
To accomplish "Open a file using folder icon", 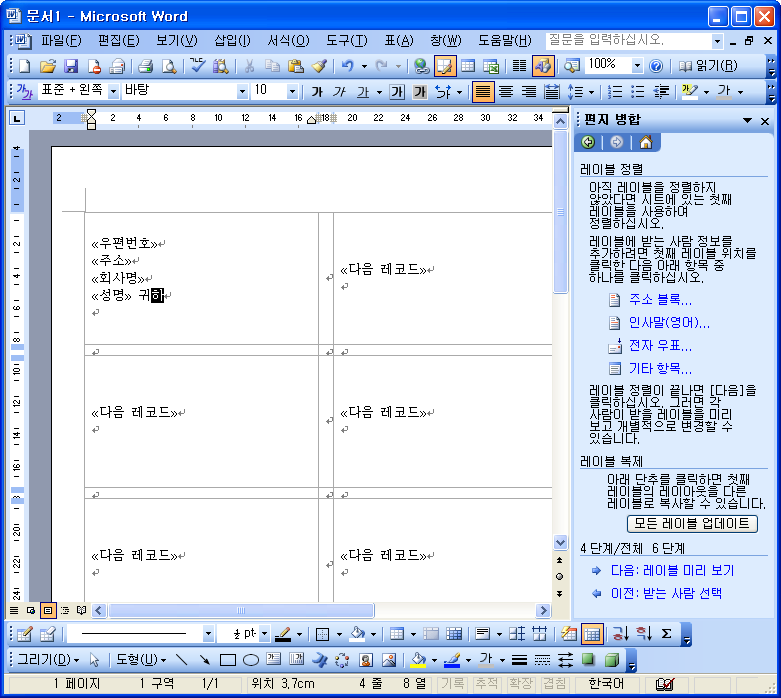I will [47, 66].
